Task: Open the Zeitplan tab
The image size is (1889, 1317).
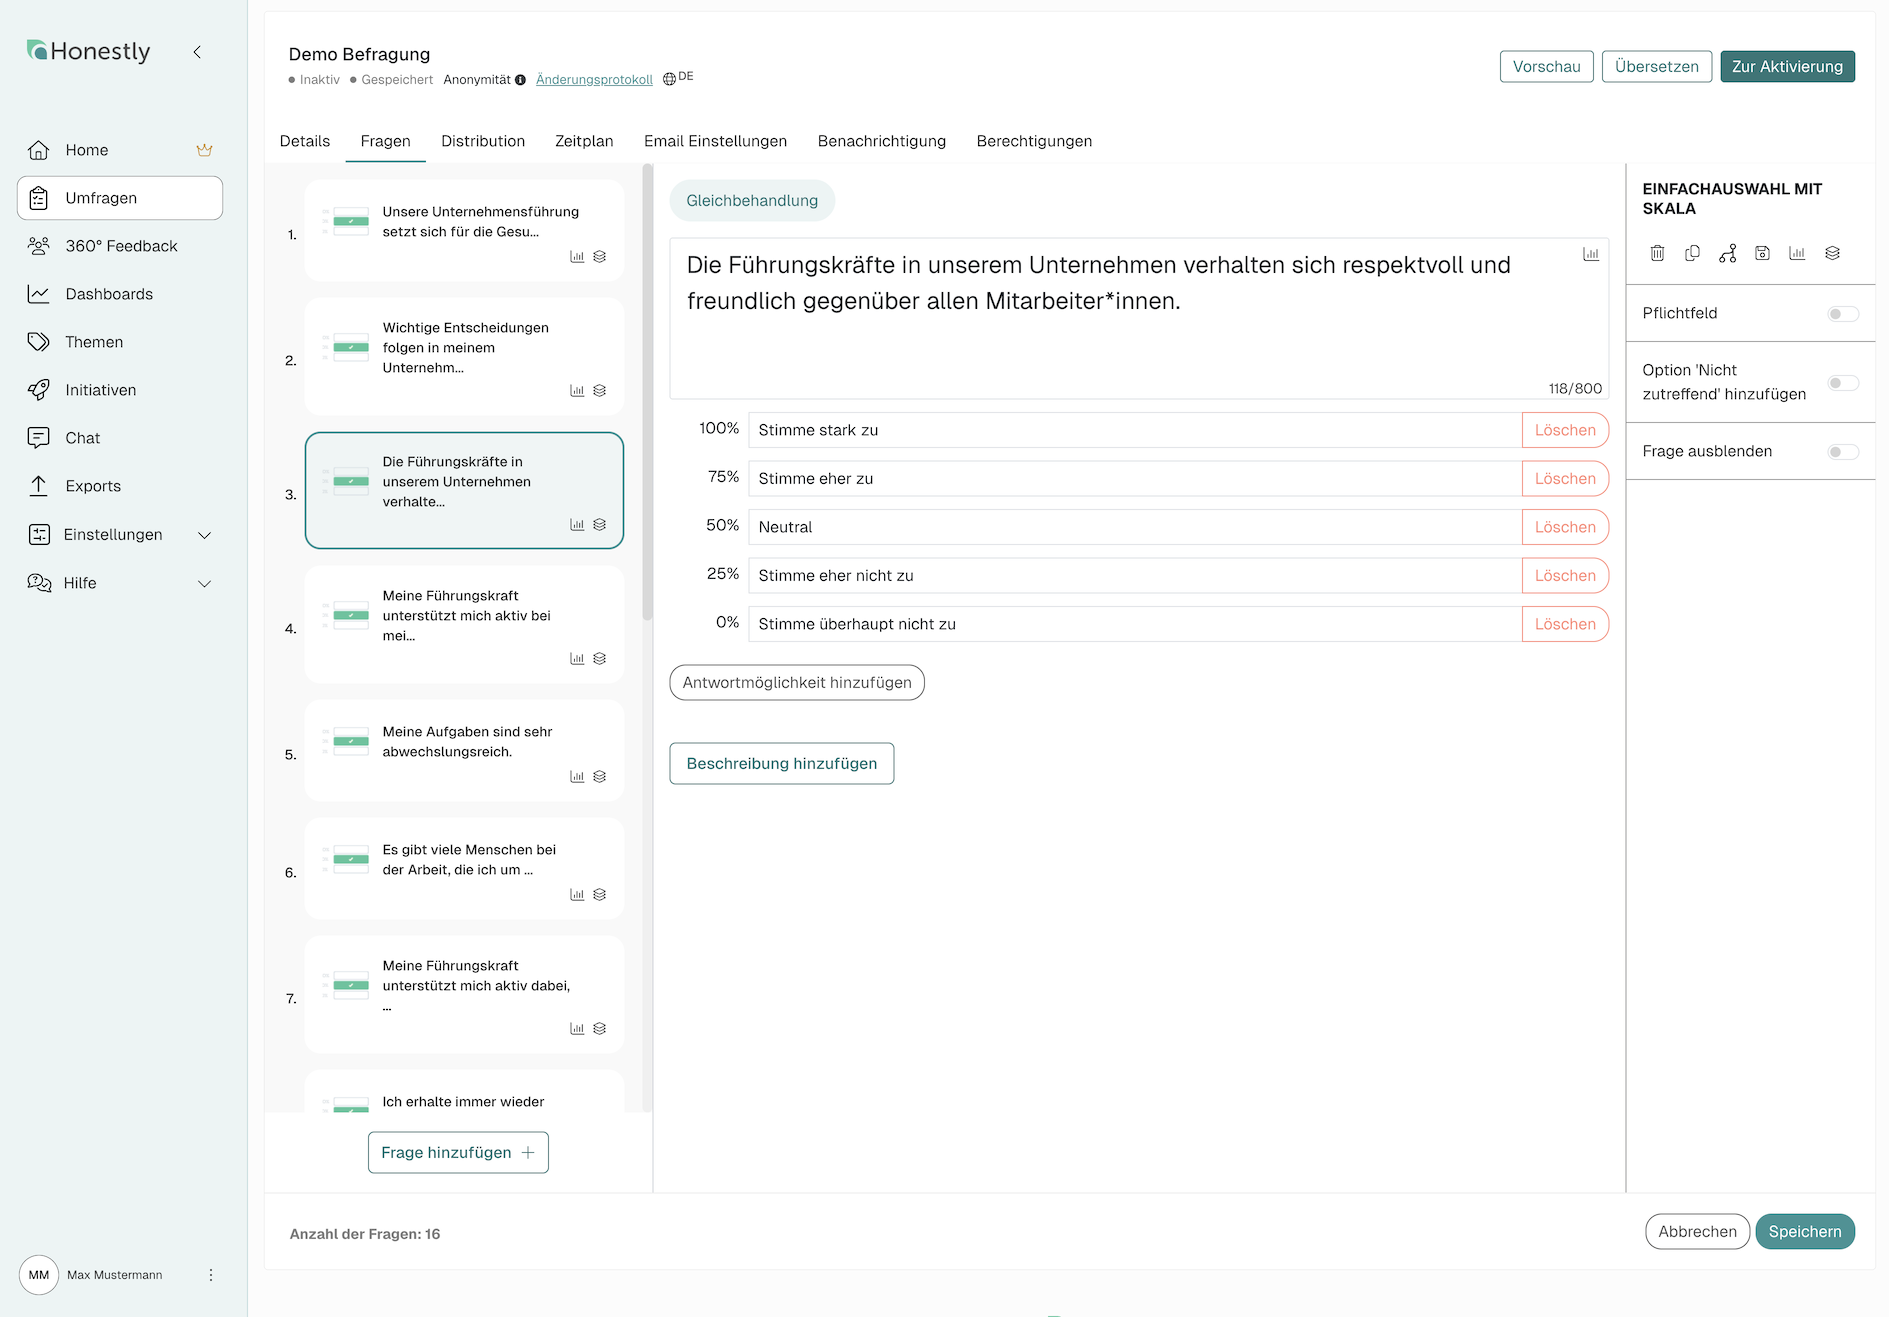Action: (584, 141)
